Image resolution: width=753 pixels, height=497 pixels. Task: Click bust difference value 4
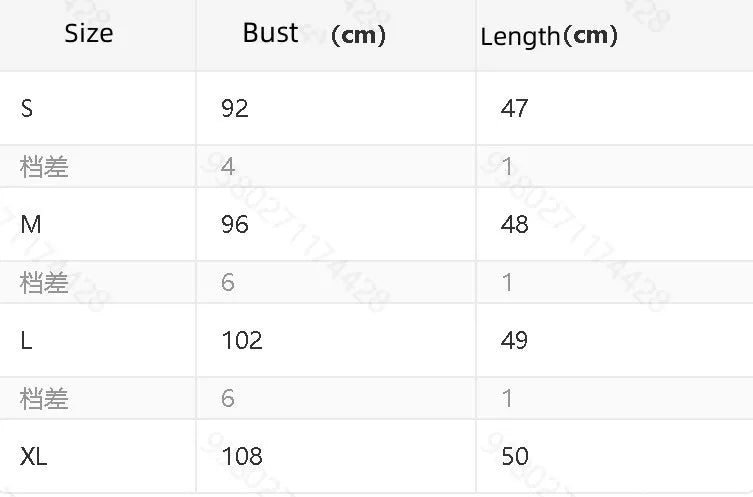(228, 167)
